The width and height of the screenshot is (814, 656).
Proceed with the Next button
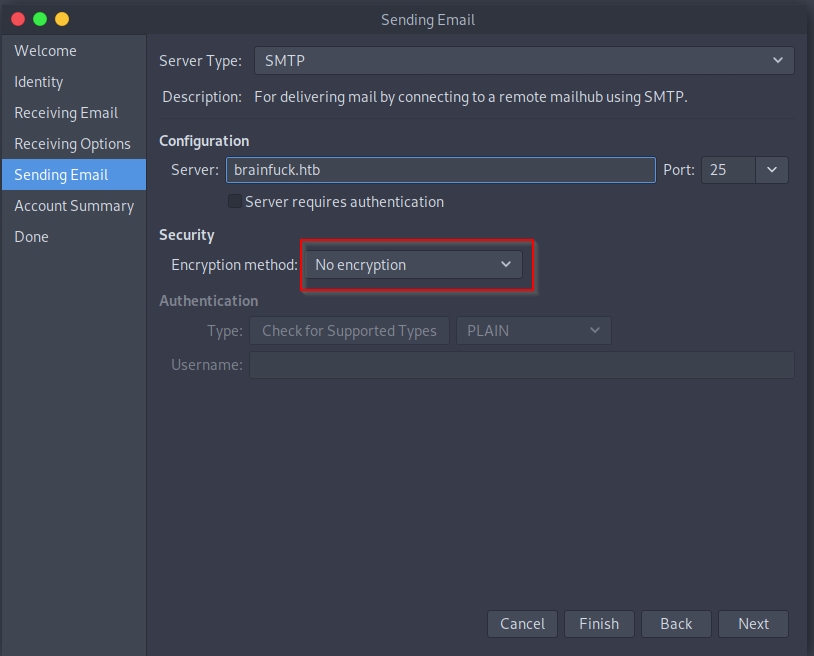click(753, 624)
